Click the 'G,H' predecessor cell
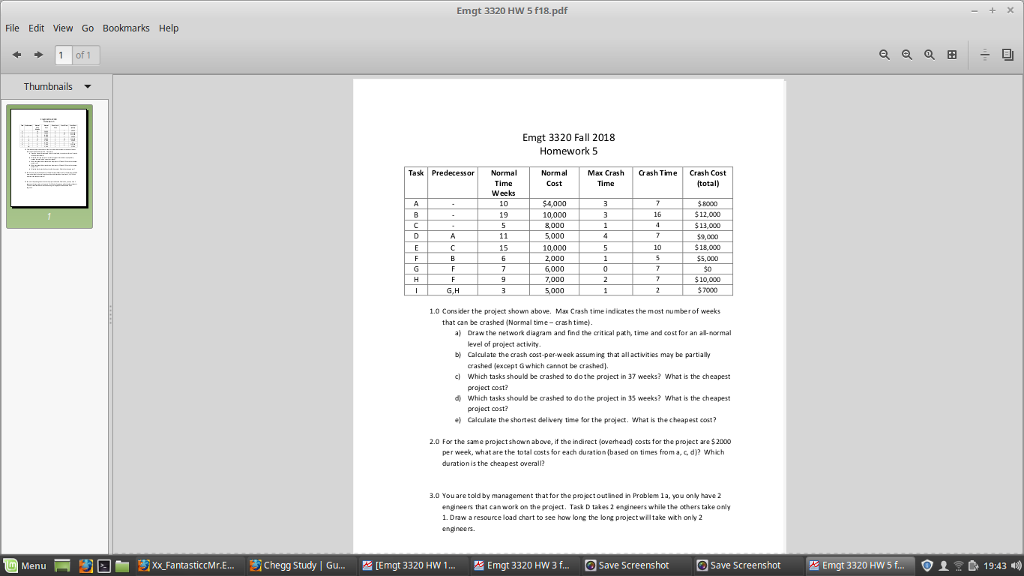Image resolution: width=1024 pixels, height=576 pixels. tap(453, 291)
